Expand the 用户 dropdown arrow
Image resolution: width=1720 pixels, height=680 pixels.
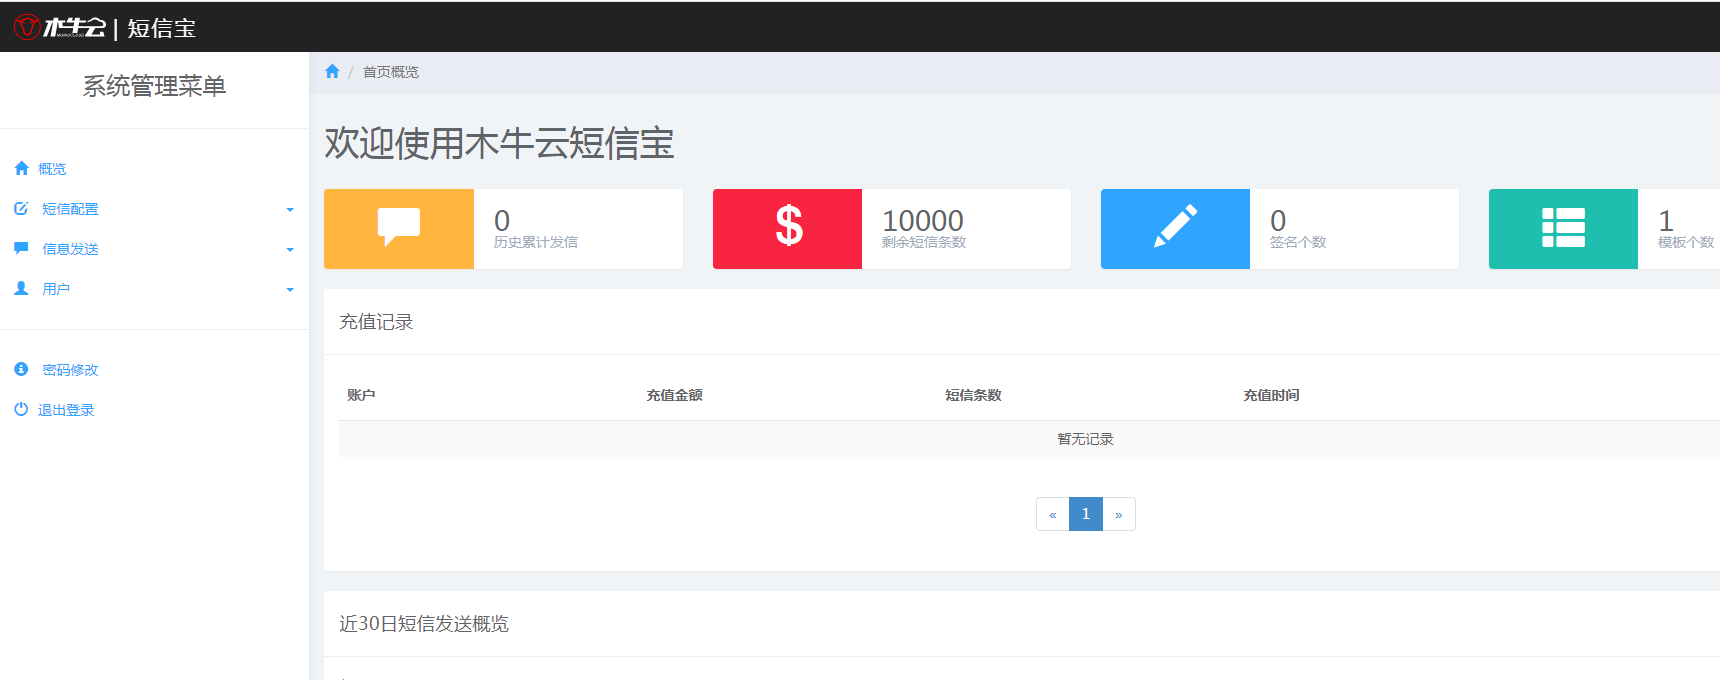(290, 290)
